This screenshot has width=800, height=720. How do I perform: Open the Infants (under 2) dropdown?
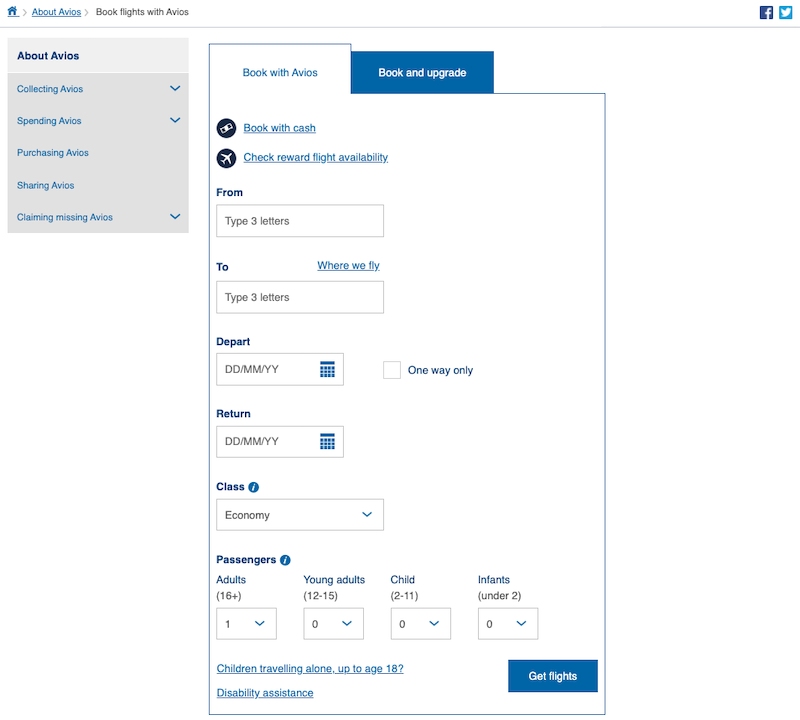click(508, 624)
